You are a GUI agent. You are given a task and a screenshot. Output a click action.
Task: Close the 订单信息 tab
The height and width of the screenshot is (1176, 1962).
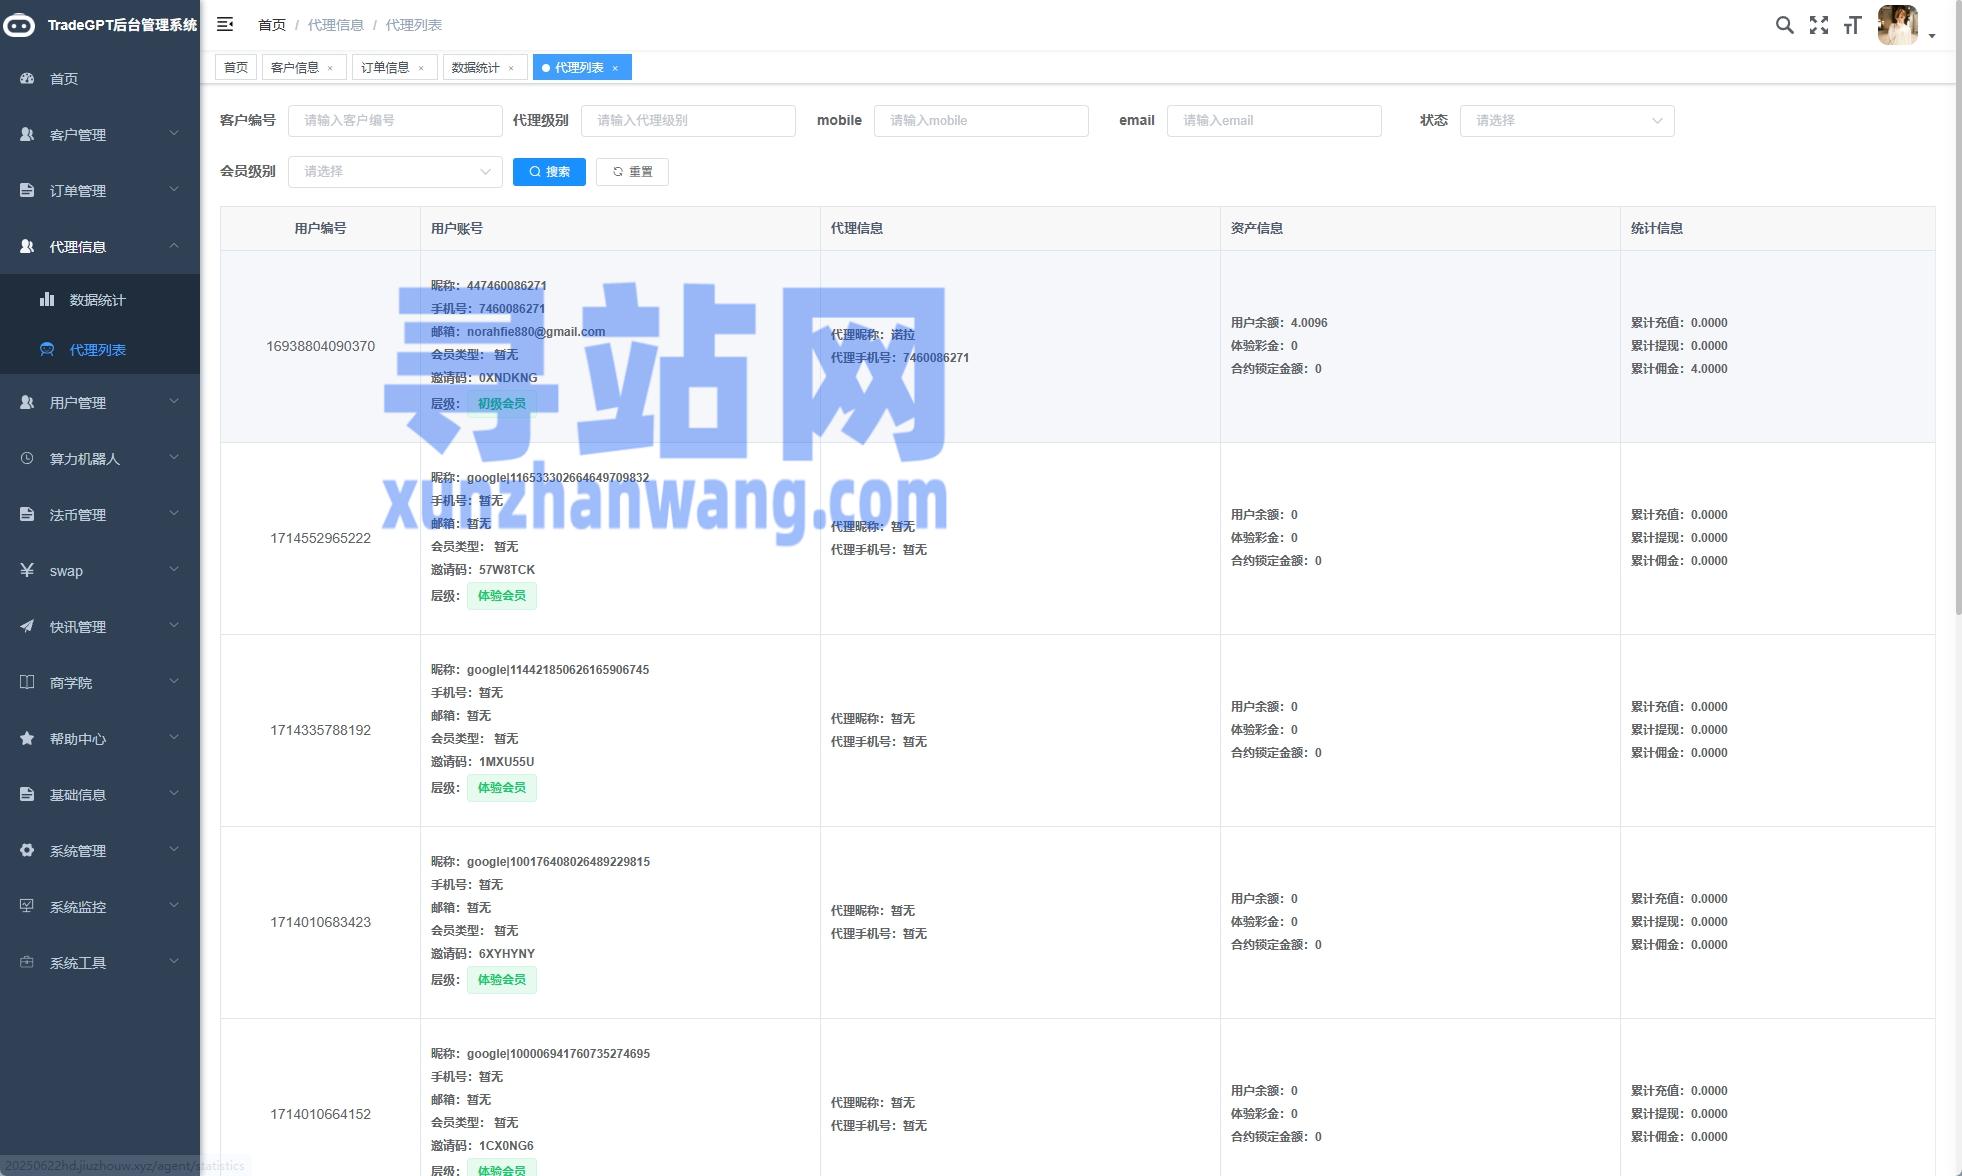[x=421, y=68]
